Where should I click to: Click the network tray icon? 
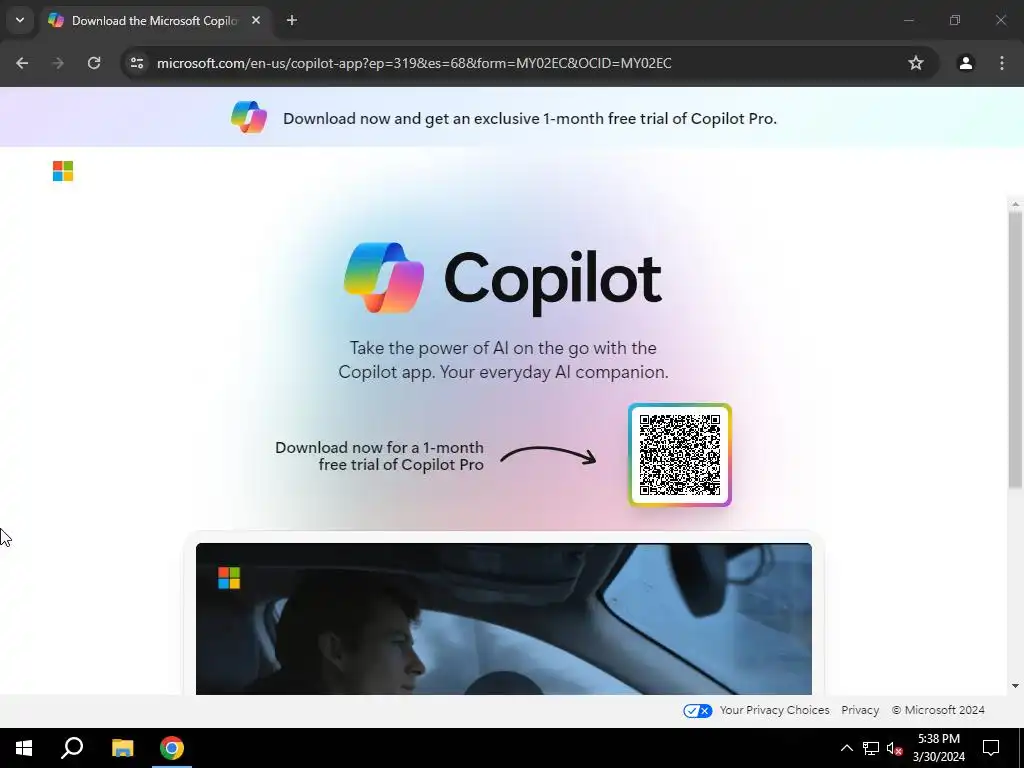(x=871, y=748)
